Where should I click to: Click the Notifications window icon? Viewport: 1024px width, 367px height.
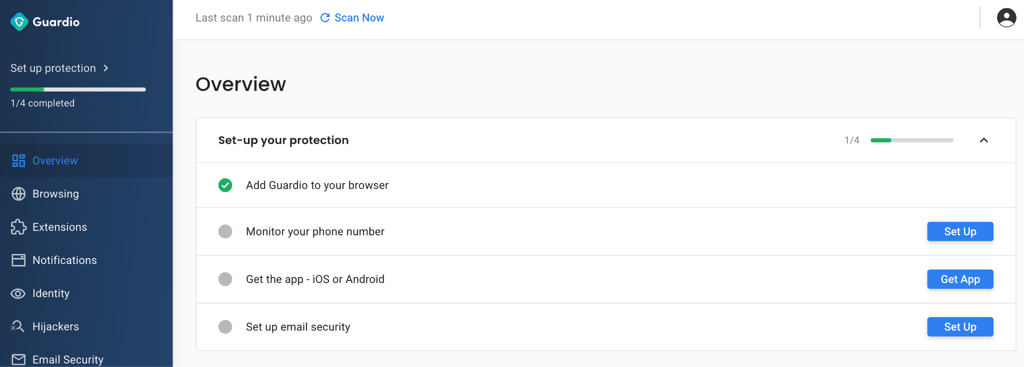(19, 260)
